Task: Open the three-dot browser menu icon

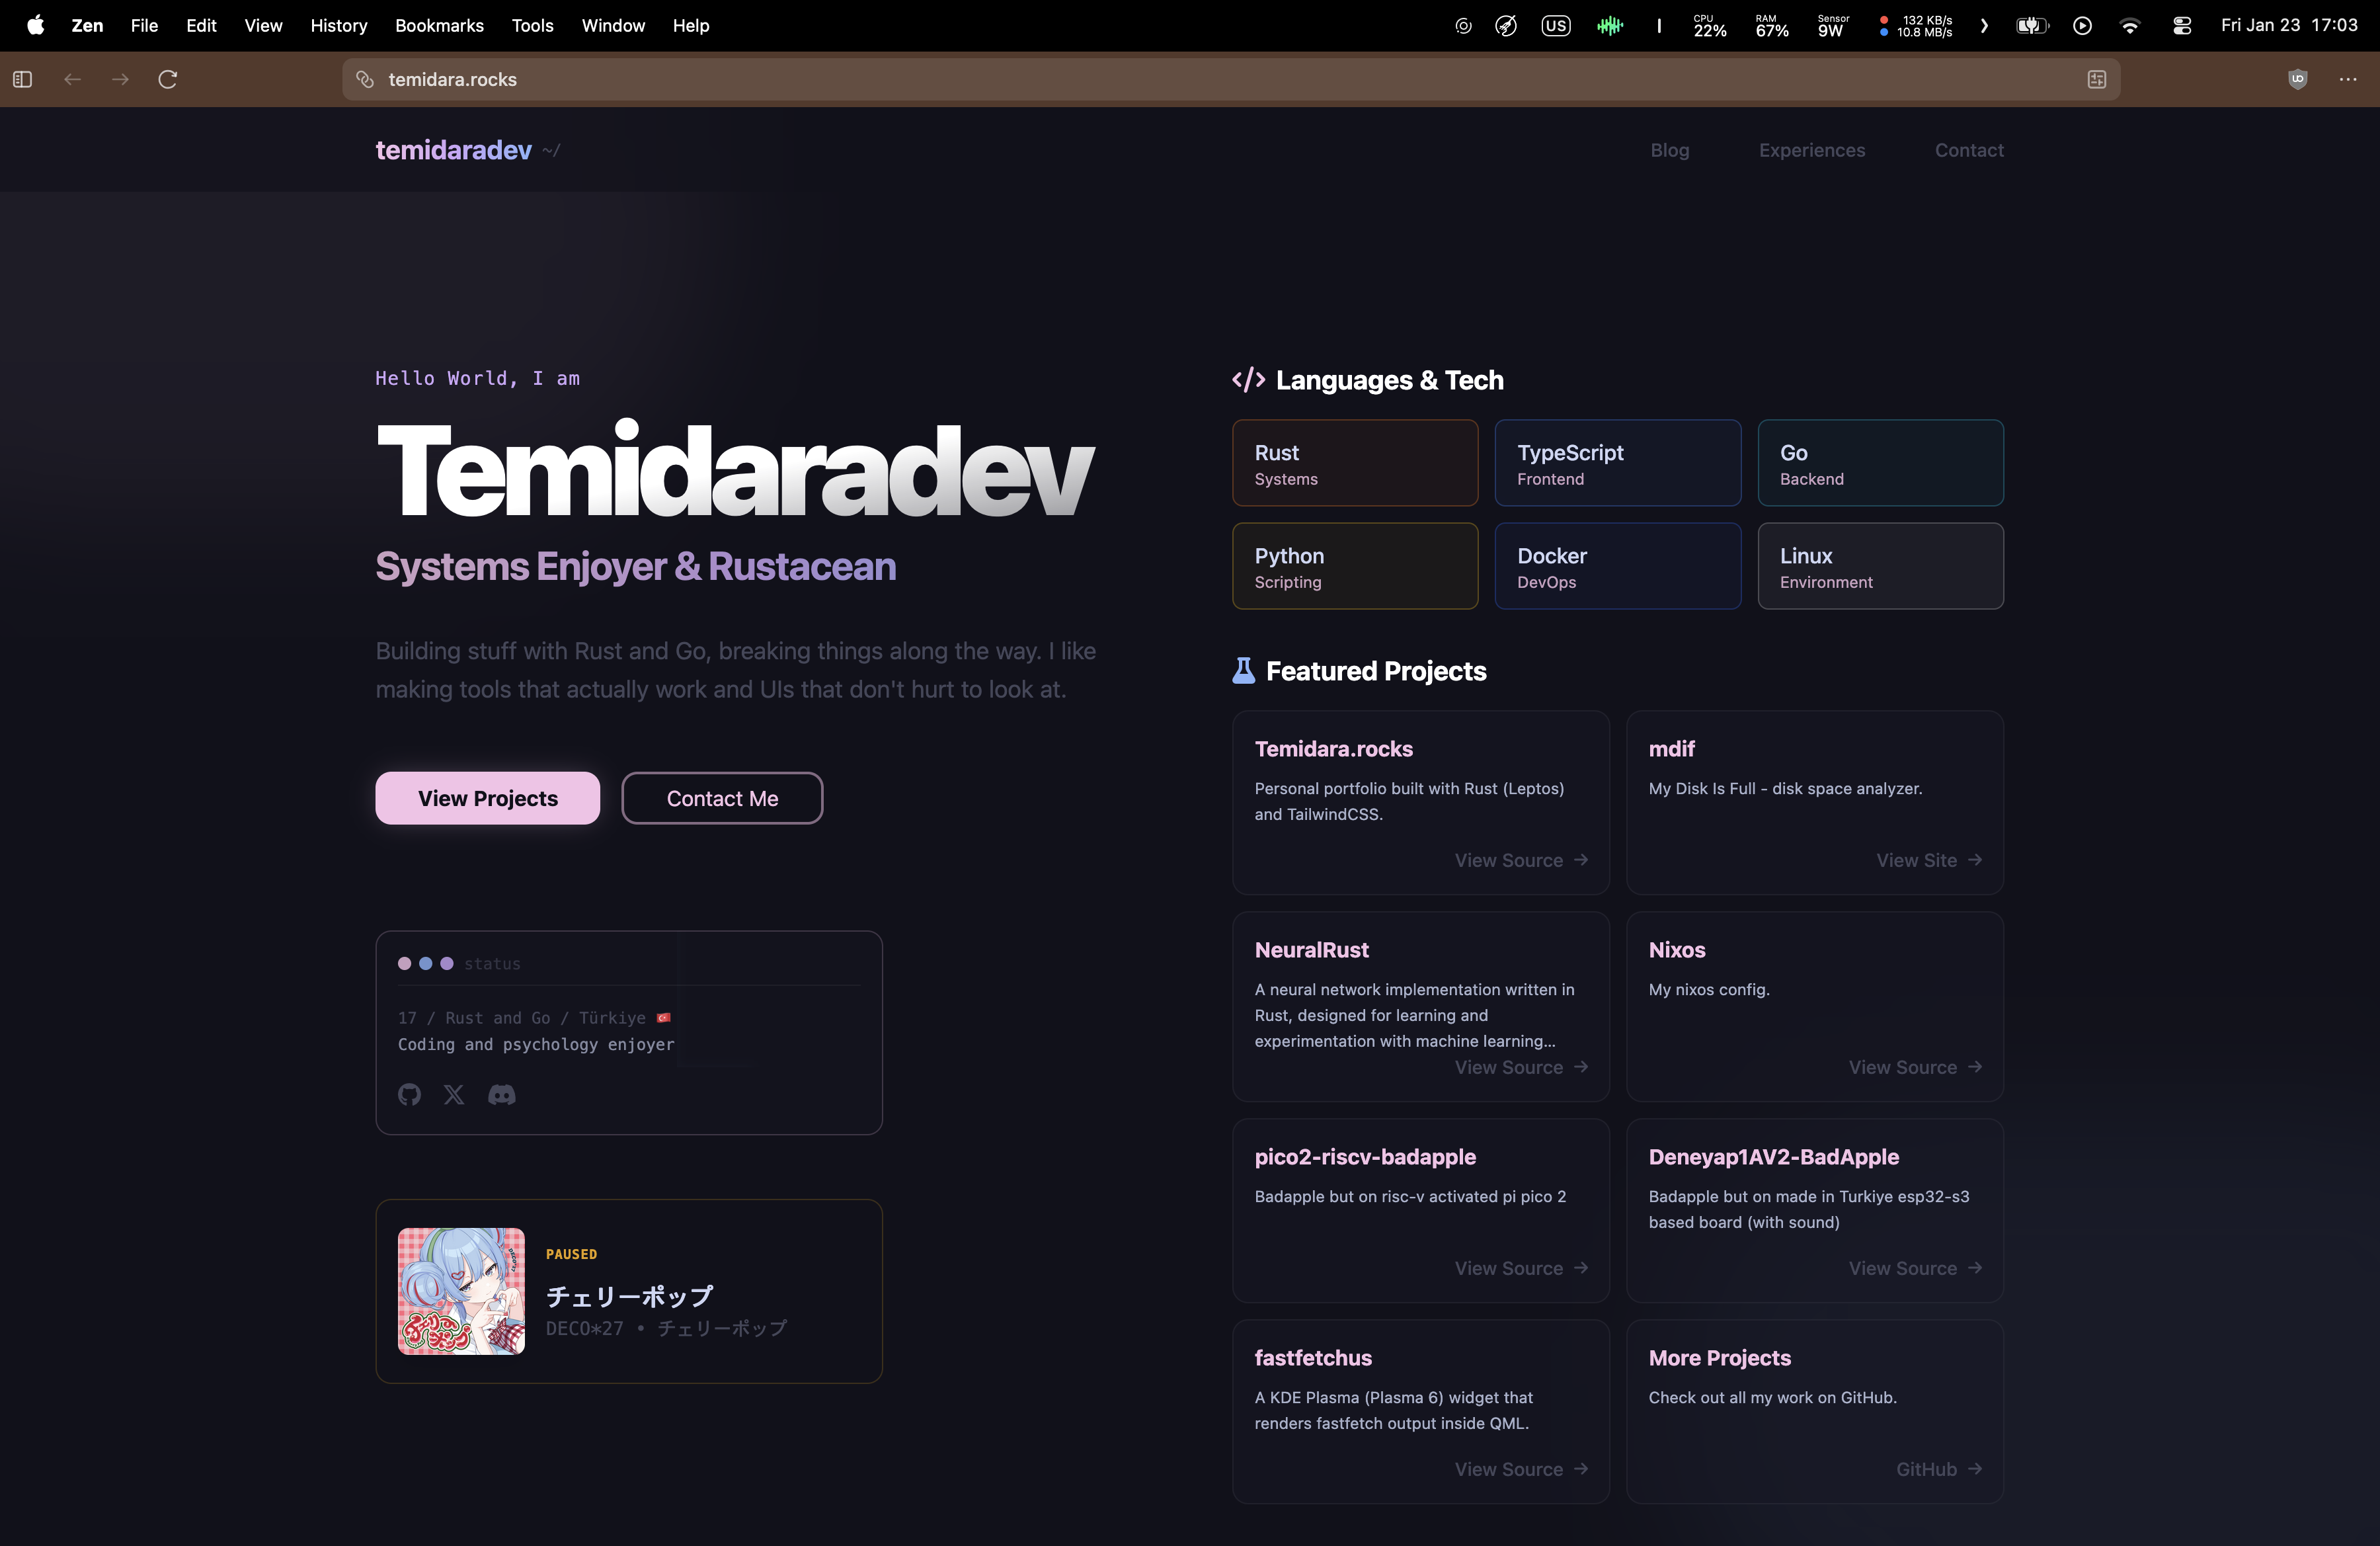Action: point(2348,79)
